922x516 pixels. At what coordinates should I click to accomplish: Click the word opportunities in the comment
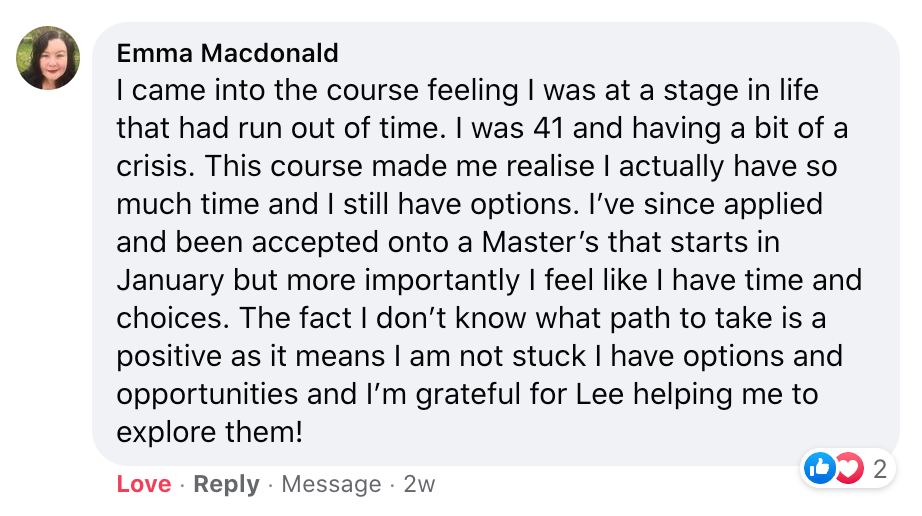pos(207,395)
